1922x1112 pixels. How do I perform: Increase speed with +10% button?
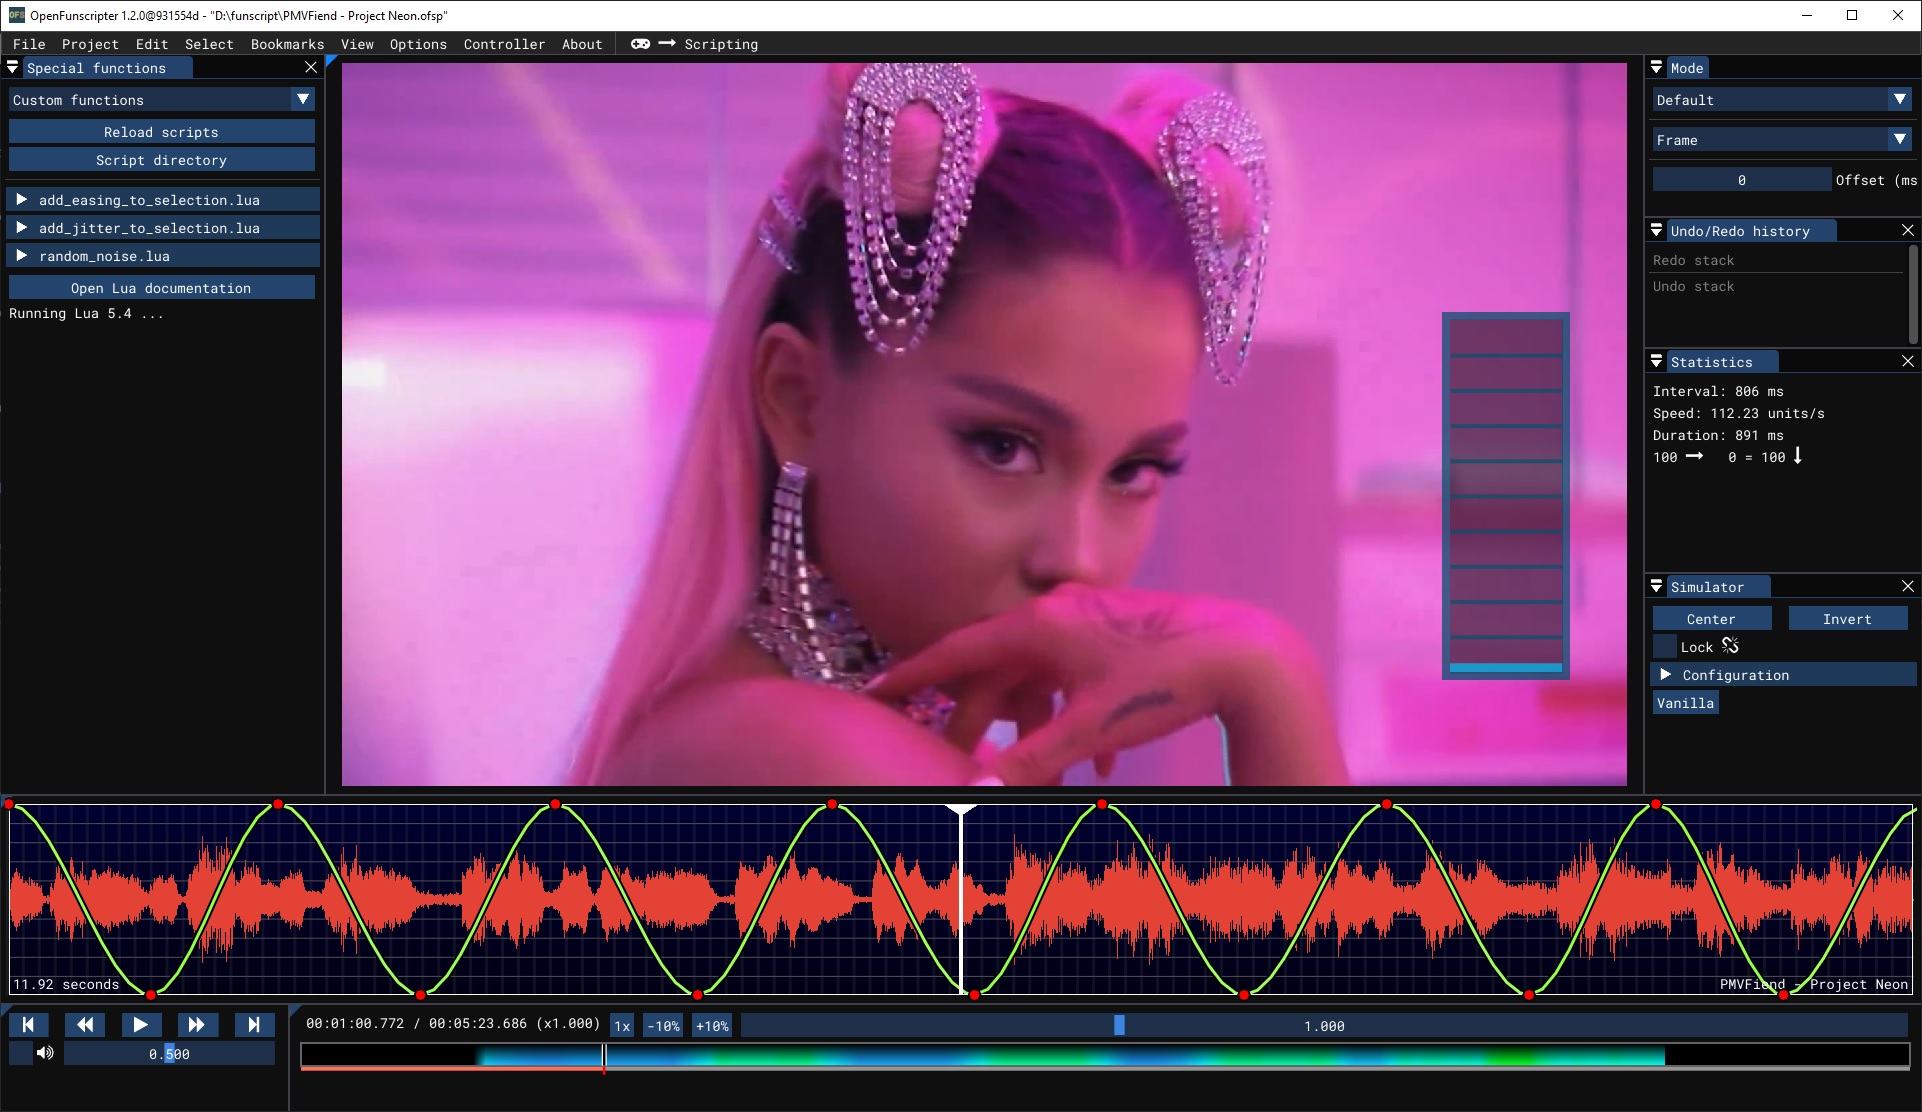[712, 1026]
